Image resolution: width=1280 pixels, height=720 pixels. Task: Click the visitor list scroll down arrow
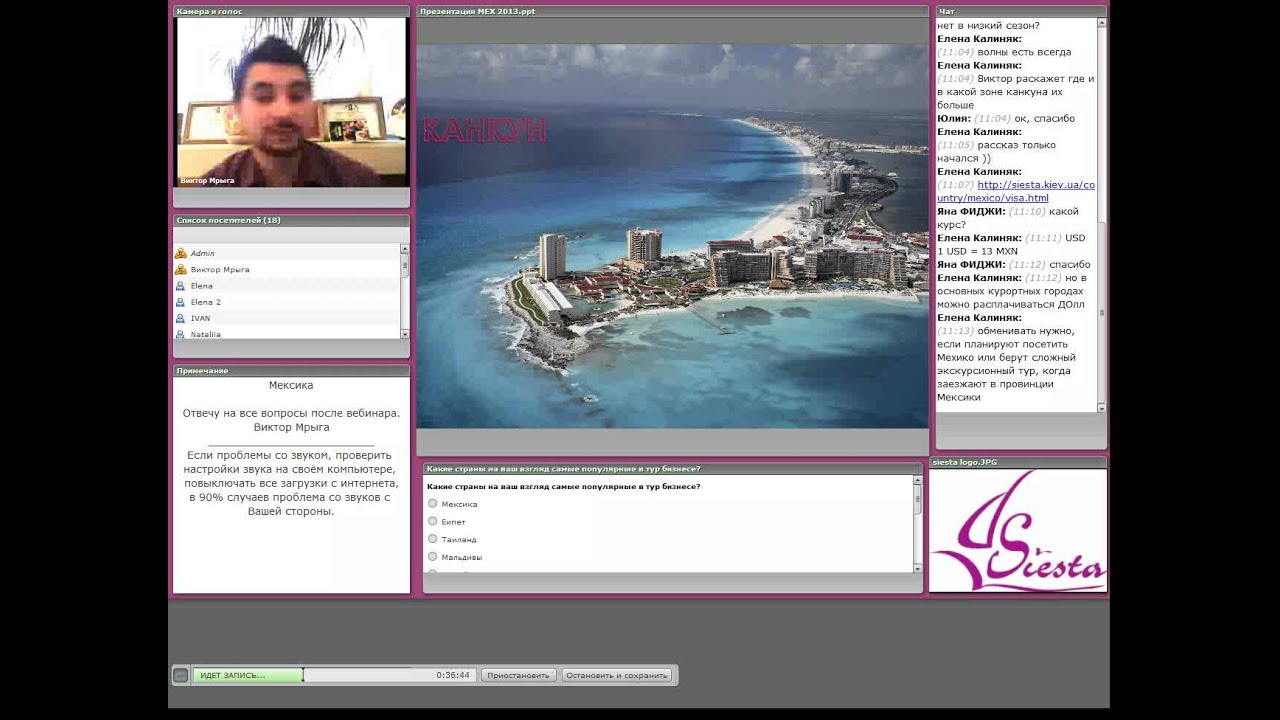point(405,334)
